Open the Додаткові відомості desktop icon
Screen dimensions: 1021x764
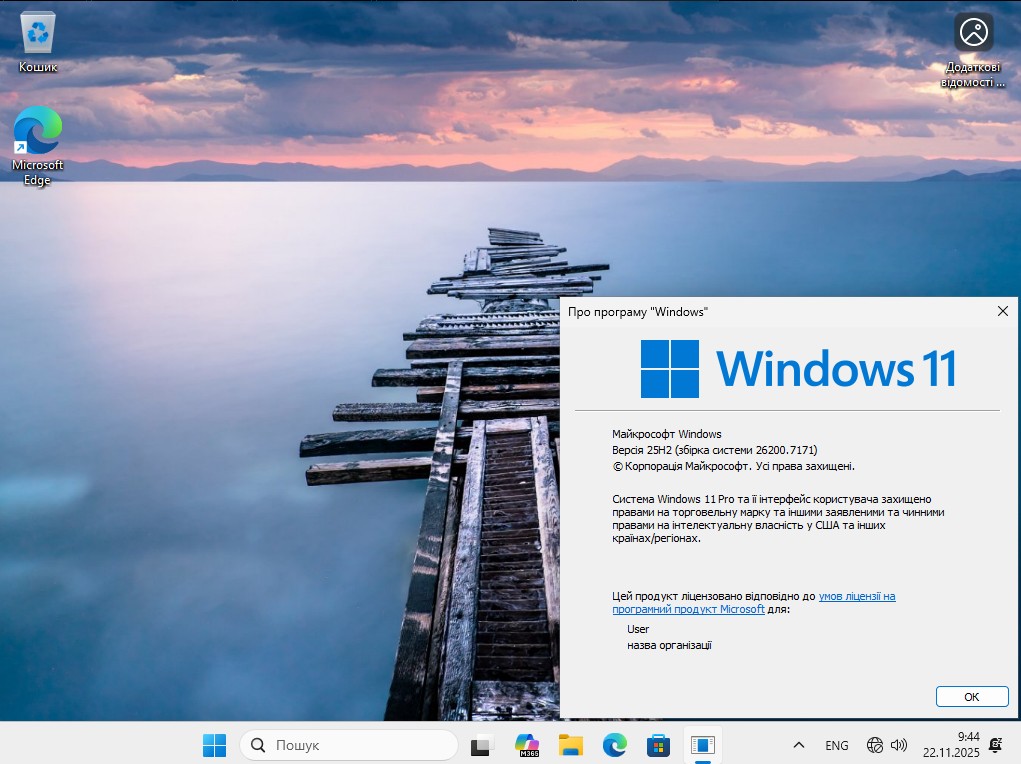[973, 51]
